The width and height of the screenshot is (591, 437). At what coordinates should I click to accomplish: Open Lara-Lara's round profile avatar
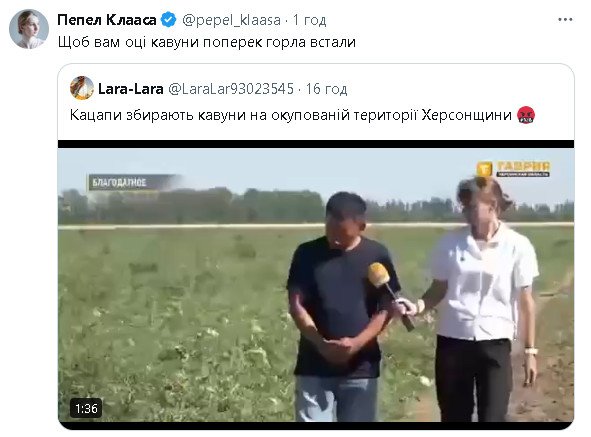tap(82, 88)
